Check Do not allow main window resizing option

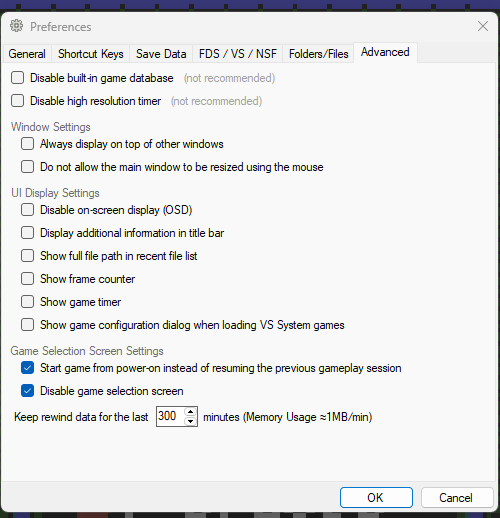tap(27, 167)
